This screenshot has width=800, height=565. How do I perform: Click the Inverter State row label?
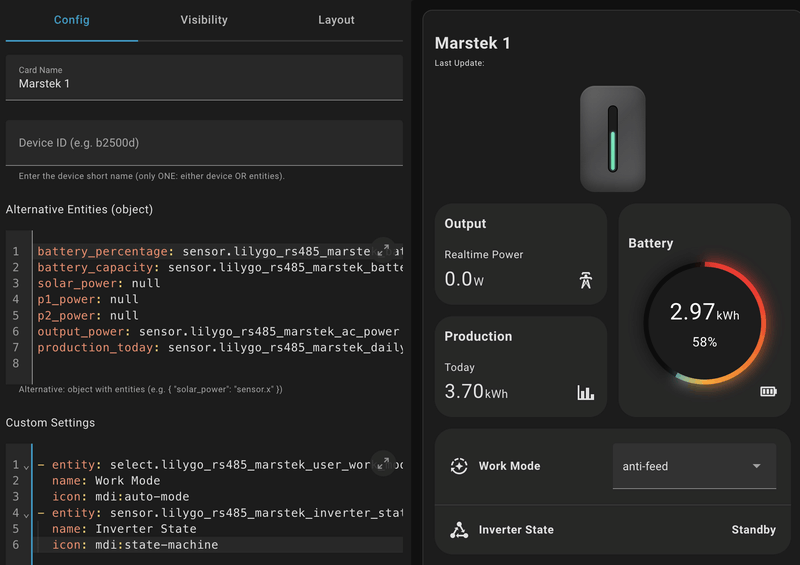click(x=516, y=530)
